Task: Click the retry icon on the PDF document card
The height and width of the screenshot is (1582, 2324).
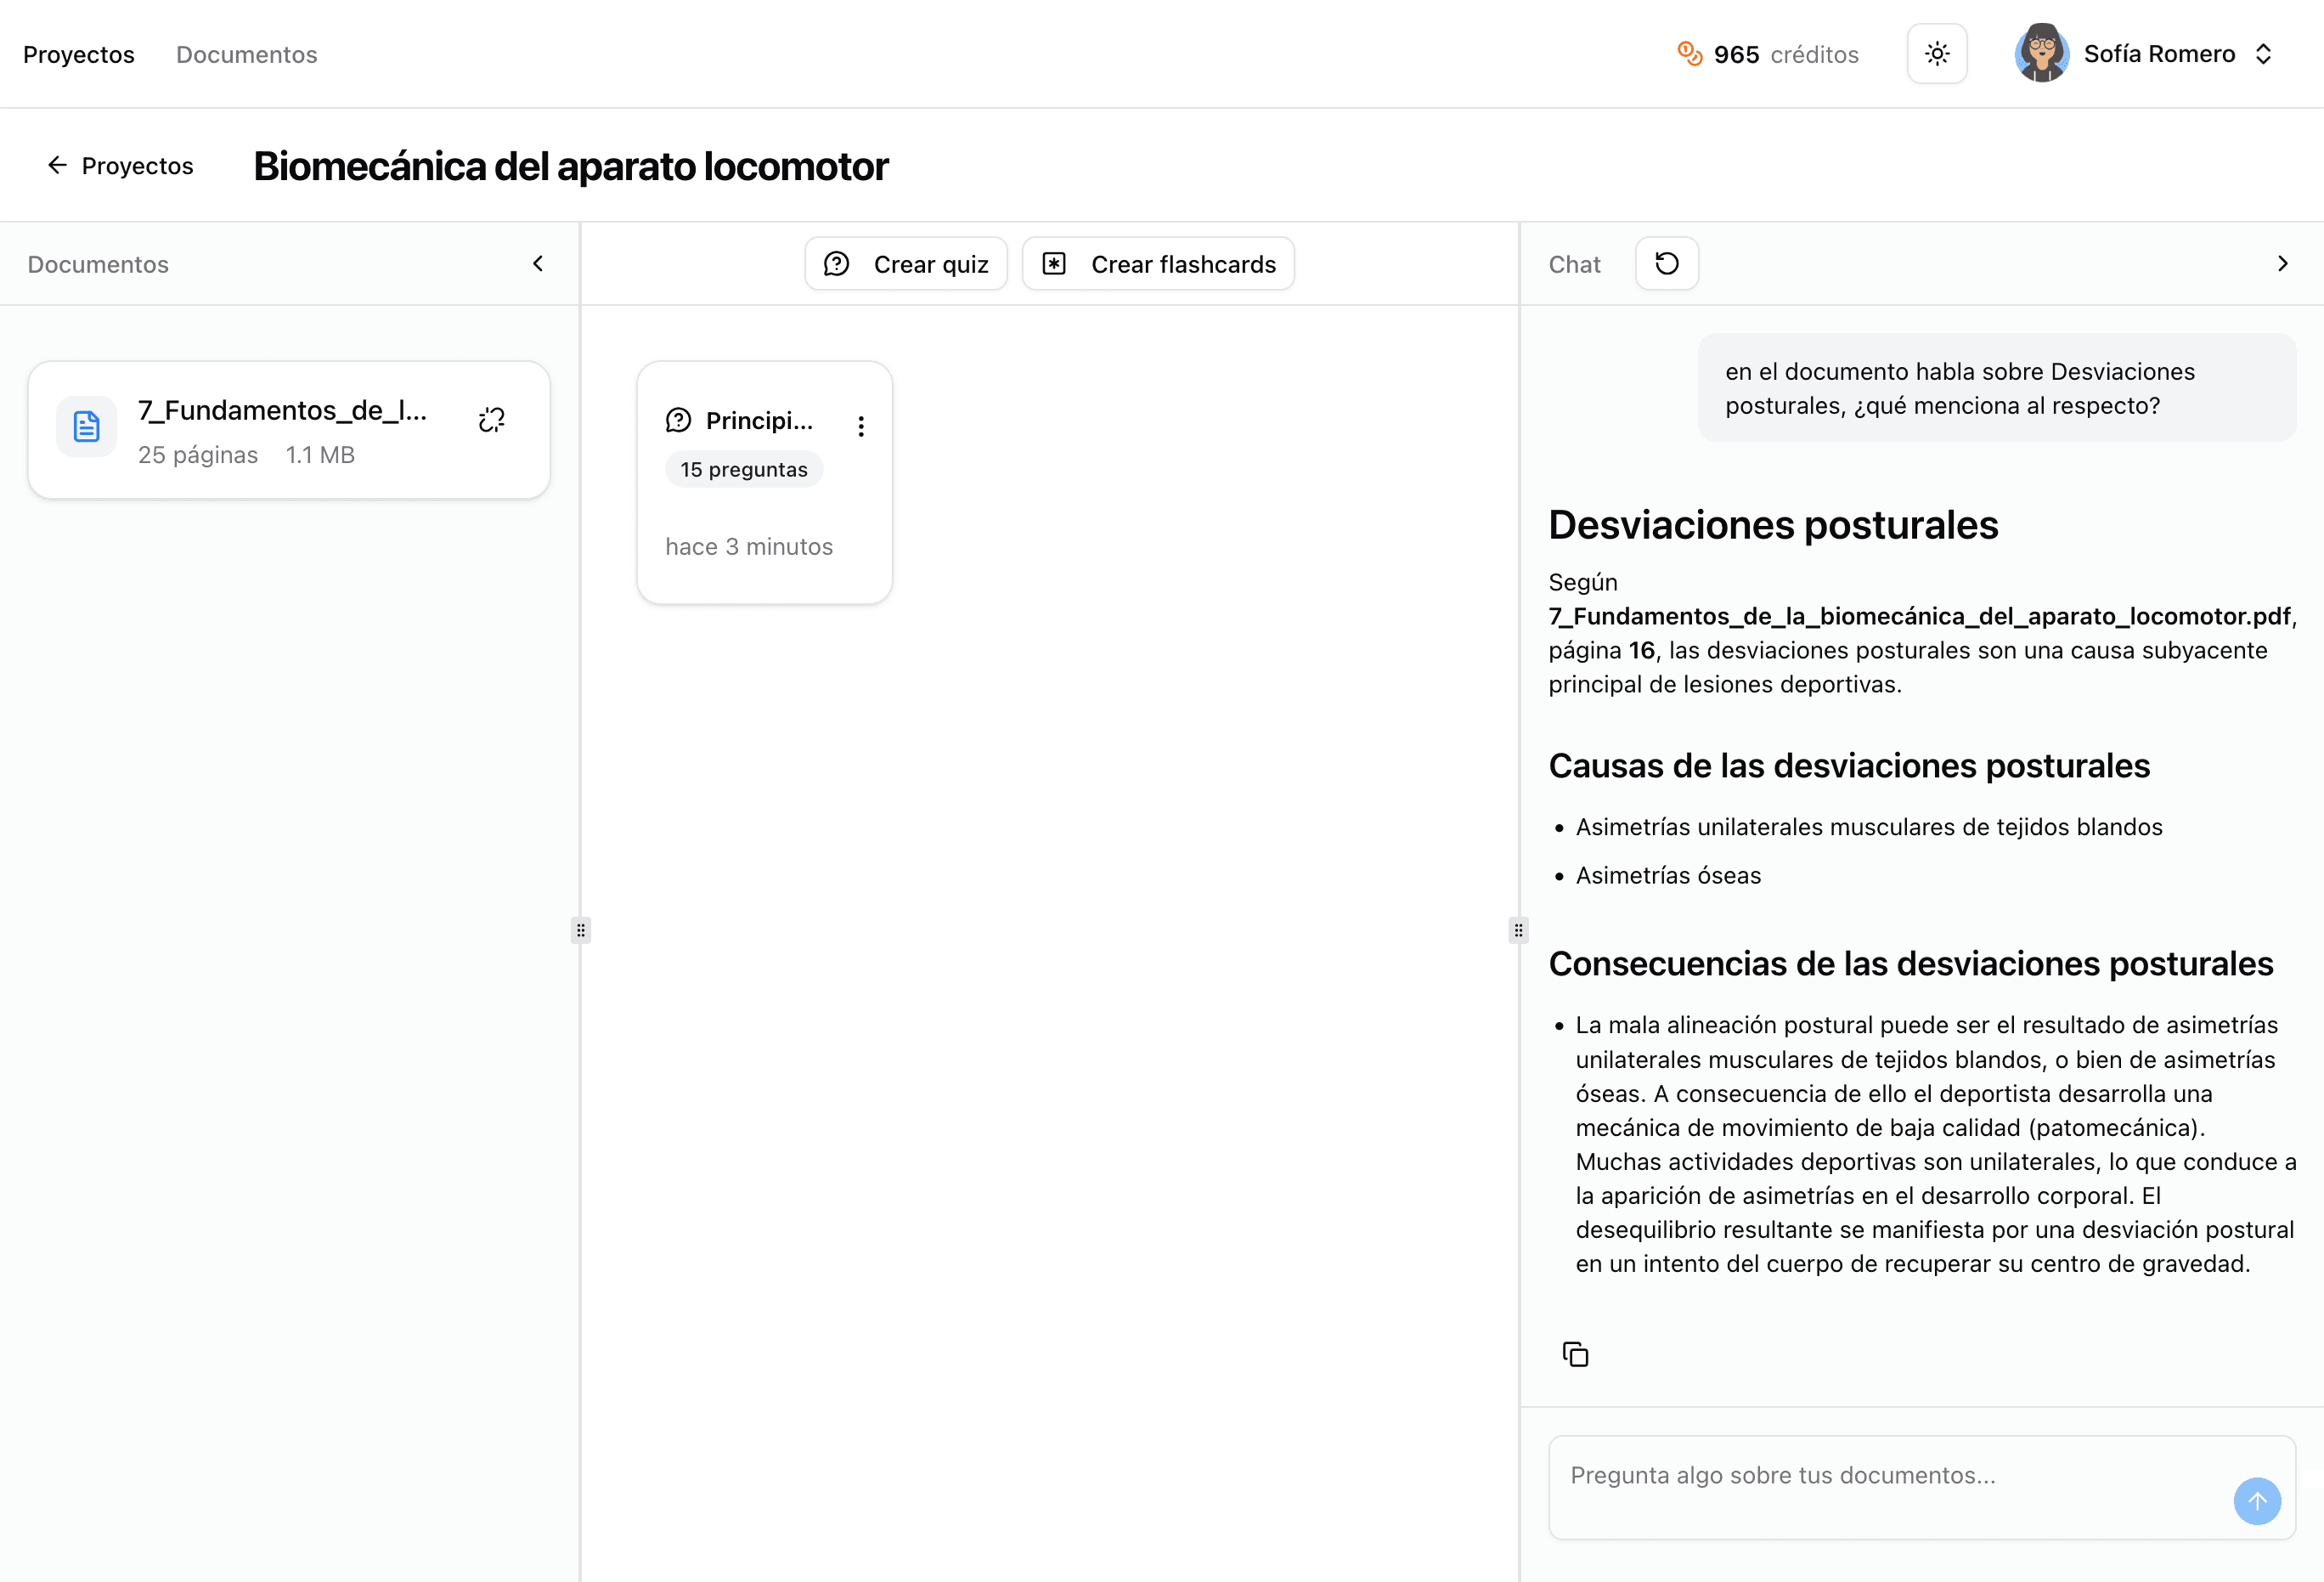Action: click(x=491, y=419)
